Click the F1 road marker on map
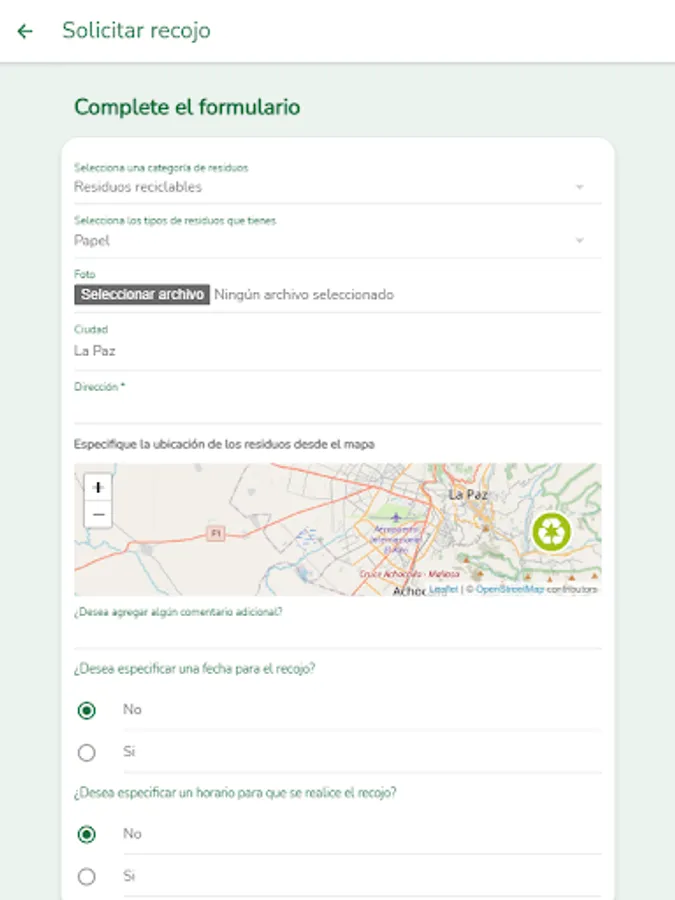675x900 pixels. click(215, 534)
